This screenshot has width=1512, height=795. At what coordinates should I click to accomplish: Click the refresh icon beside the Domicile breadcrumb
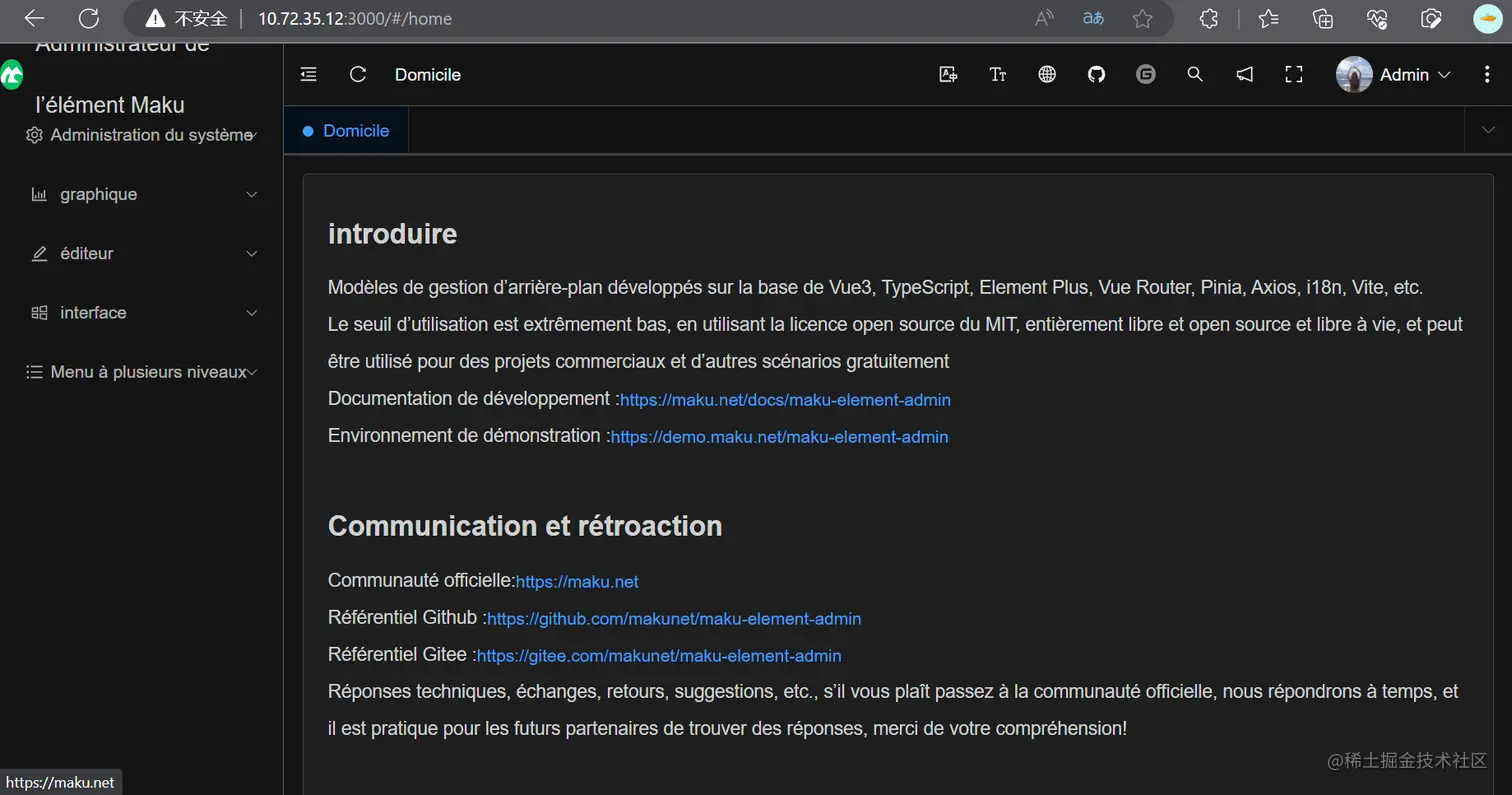pyautogui.click(x=358, y=74)
